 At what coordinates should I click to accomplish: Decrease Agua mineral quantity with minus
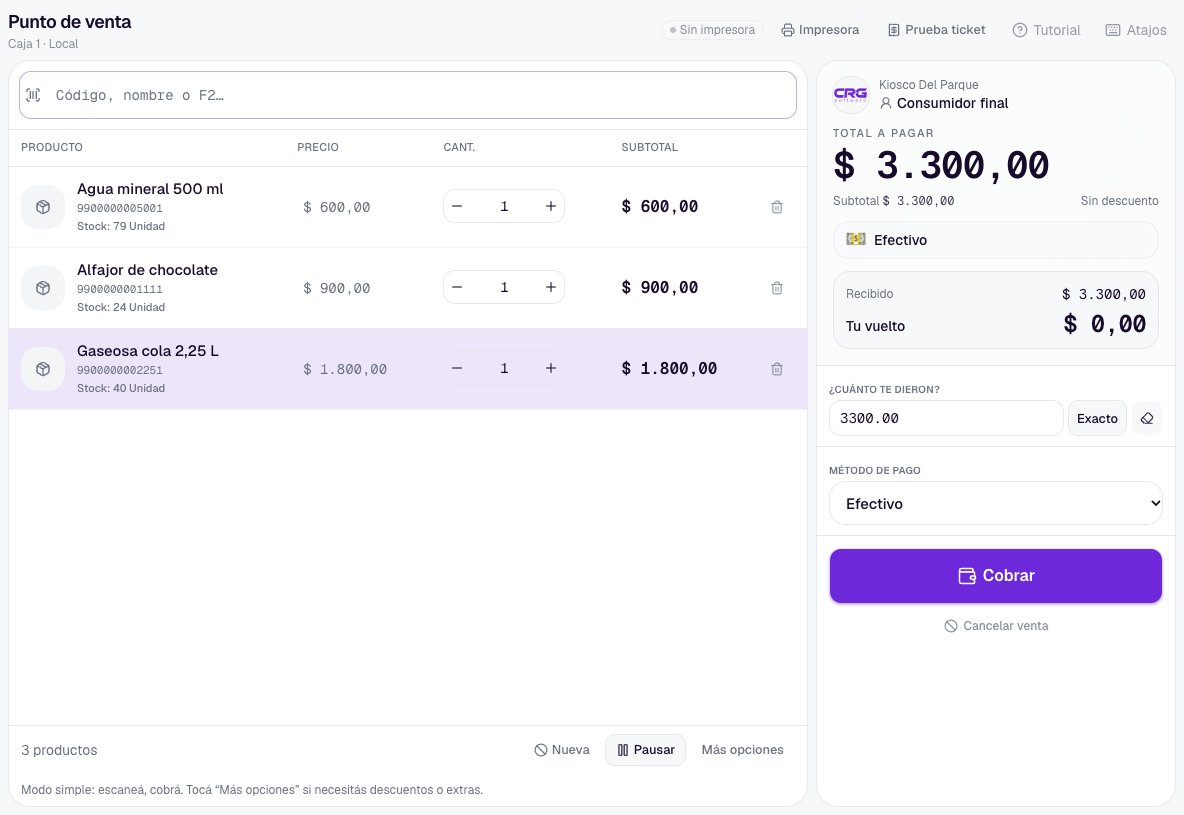coord(457,206)
